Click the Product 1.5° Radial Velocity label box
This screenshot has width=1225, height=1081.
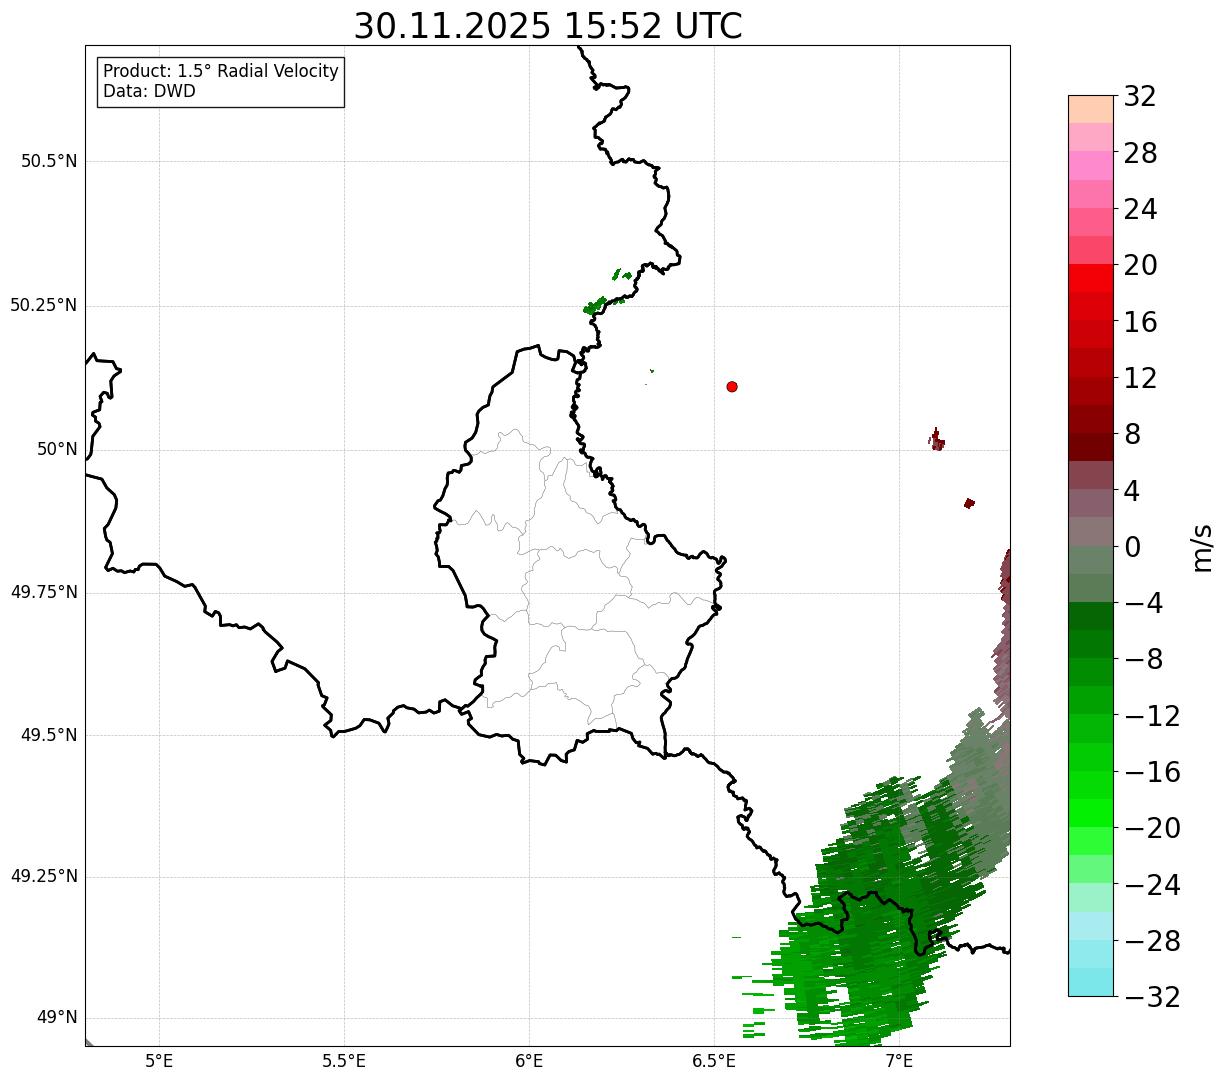[221, 81]
